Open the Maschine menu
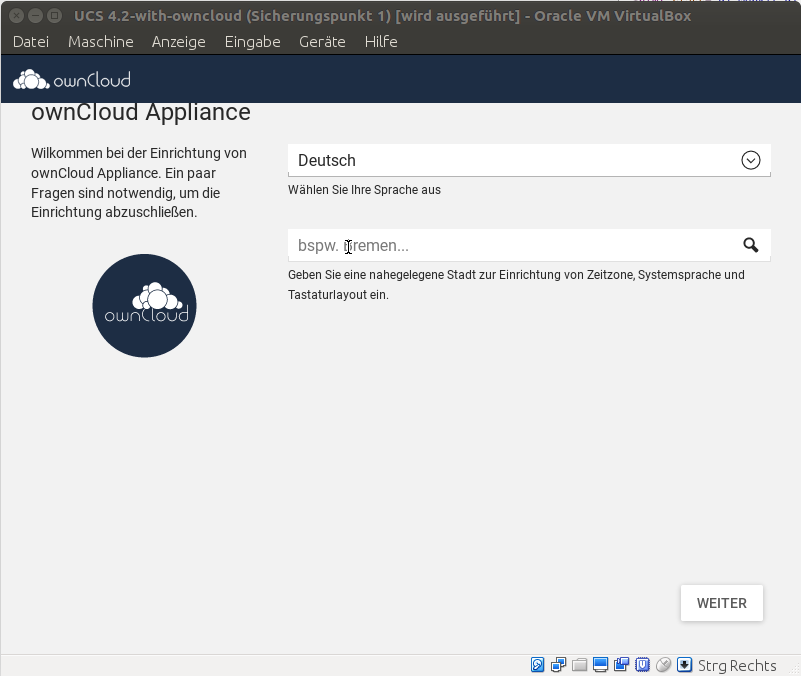 pyautogui.click(x=100, y=41)
